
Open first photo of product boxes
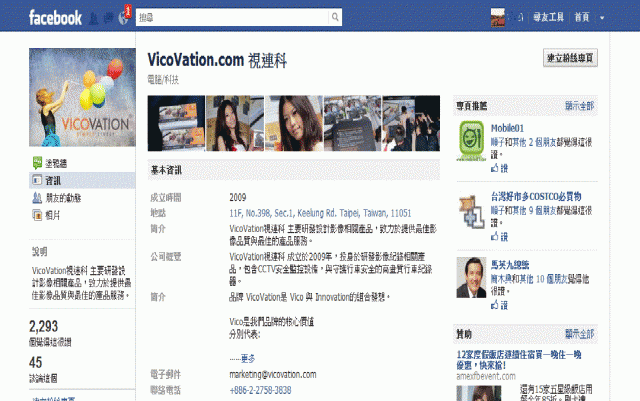(x=176, y=123)
